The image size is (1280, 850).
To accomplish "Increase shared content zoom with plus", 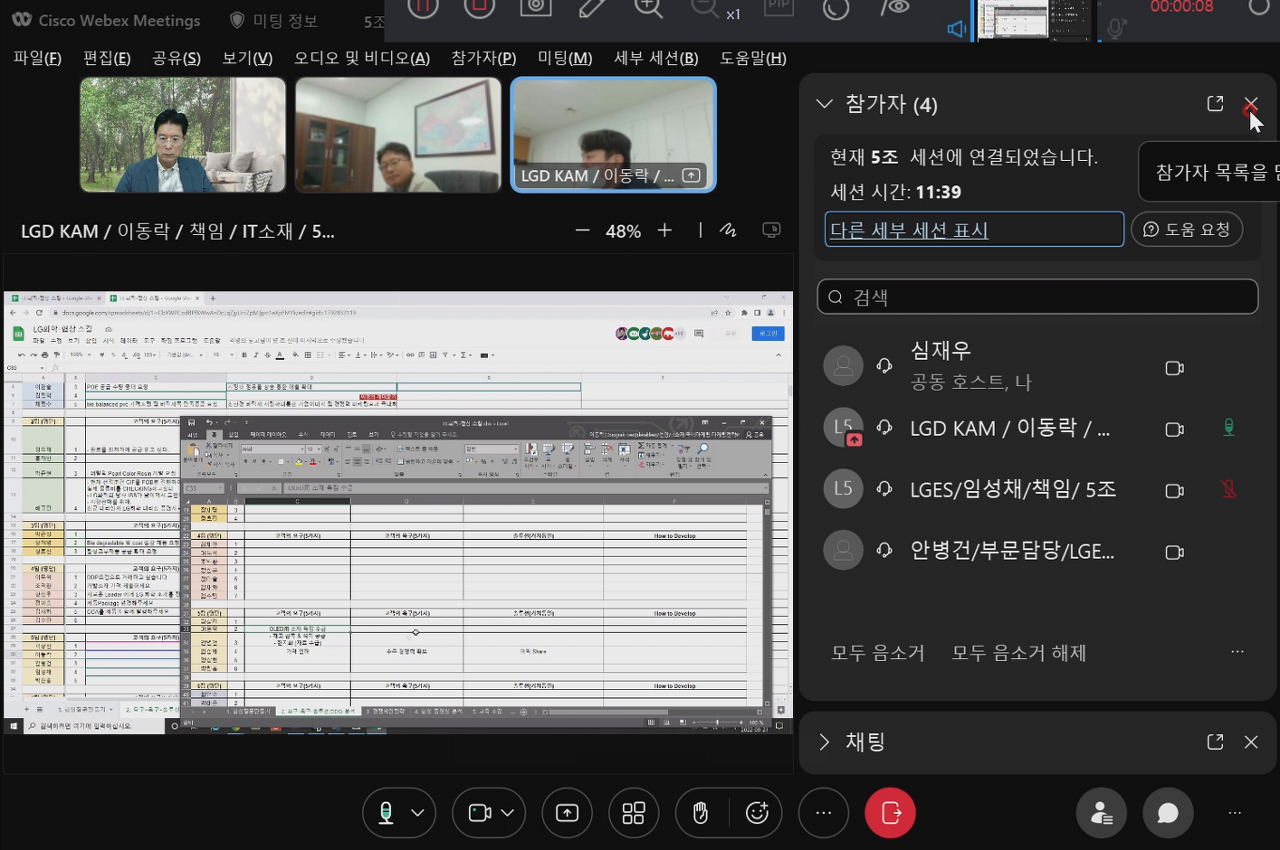I will coord(664,231).
